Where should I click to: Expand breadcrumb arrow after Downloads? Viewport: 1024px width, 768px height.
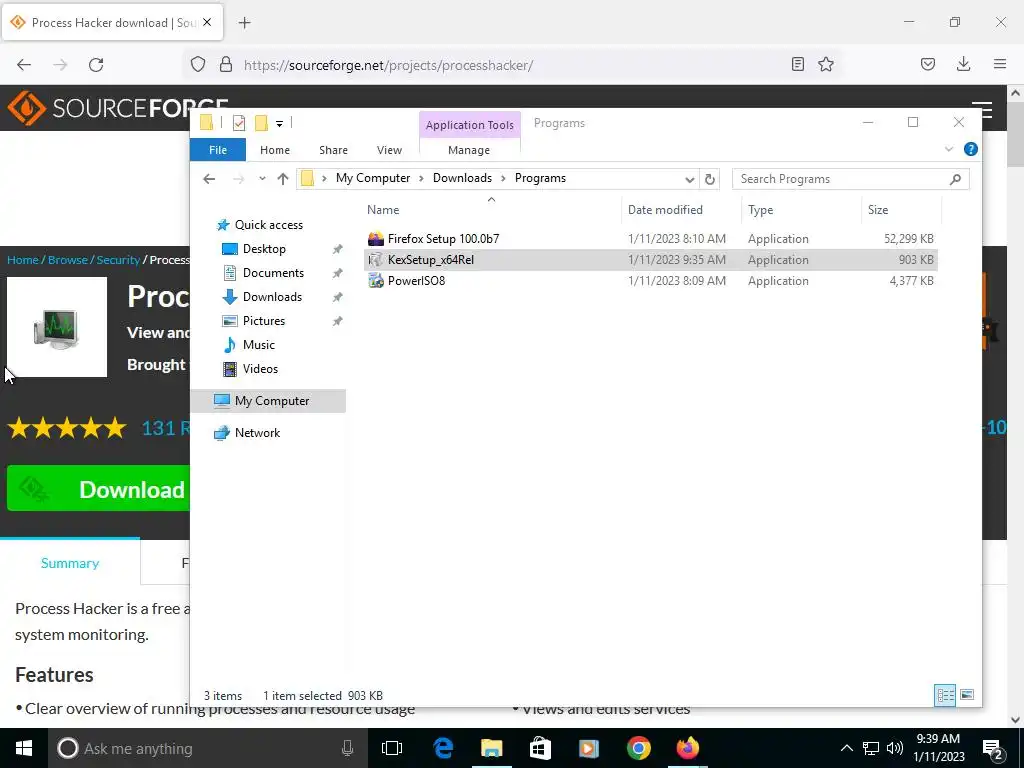(504, 178)
